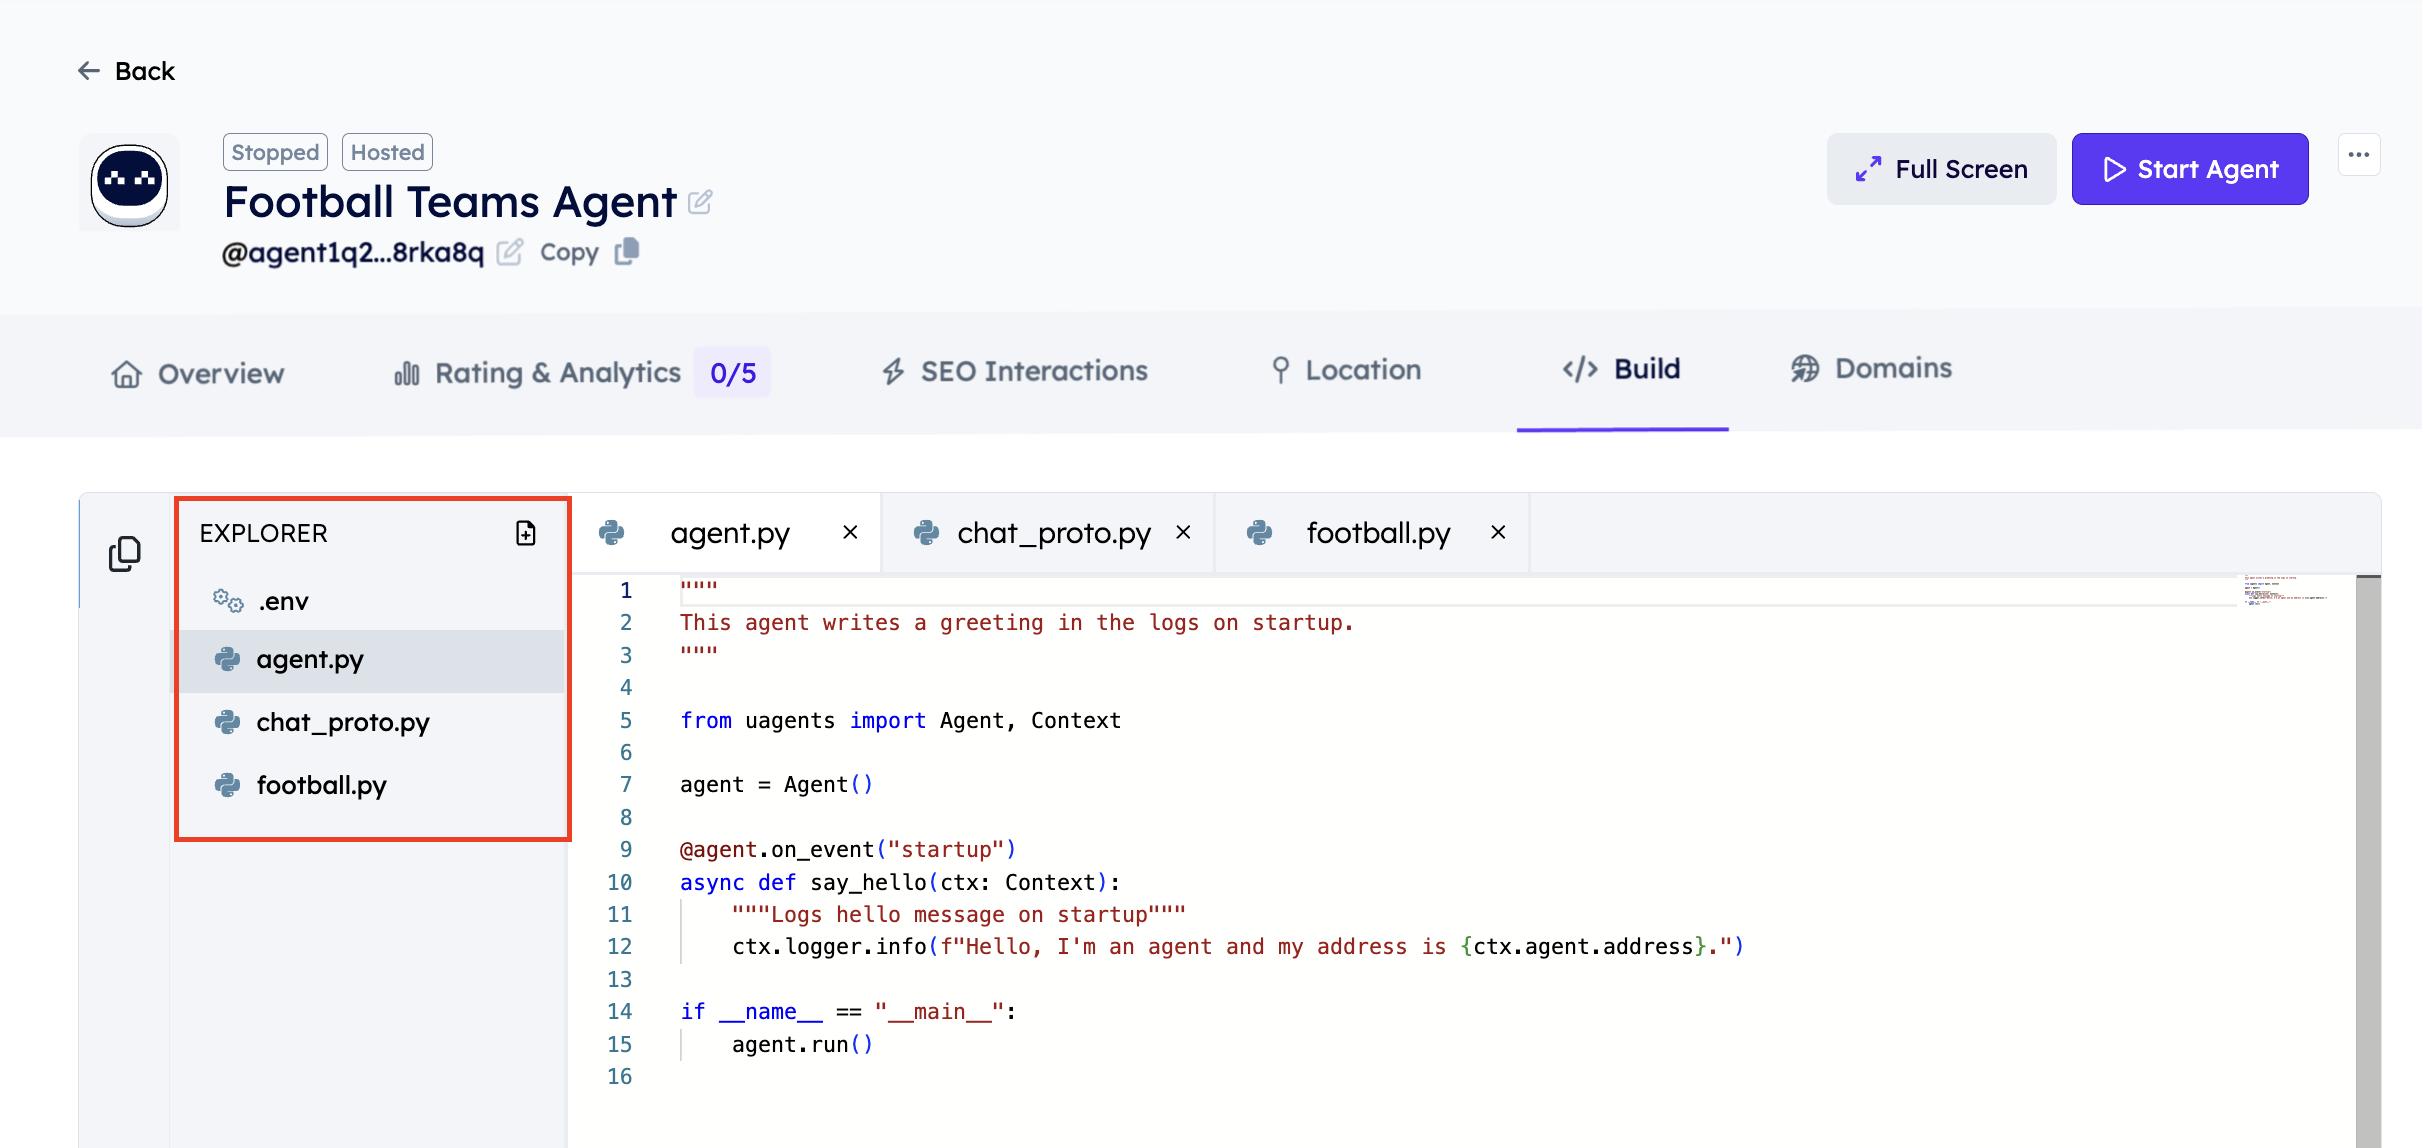
Task: Create a new file in Explorer
Action: pyautogui.click(x=526, y=533)
